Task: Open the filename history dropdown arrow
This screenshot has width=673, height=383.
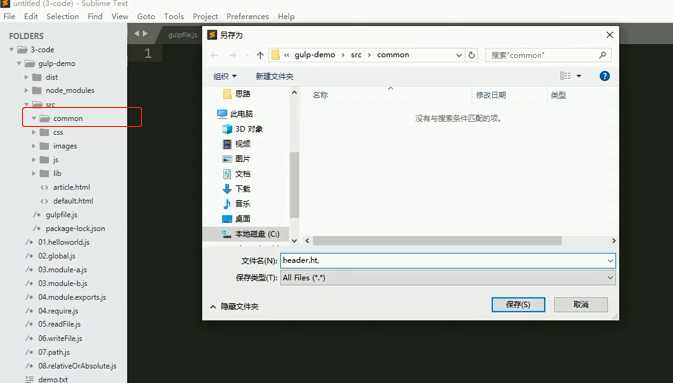Action: (610, 261)
